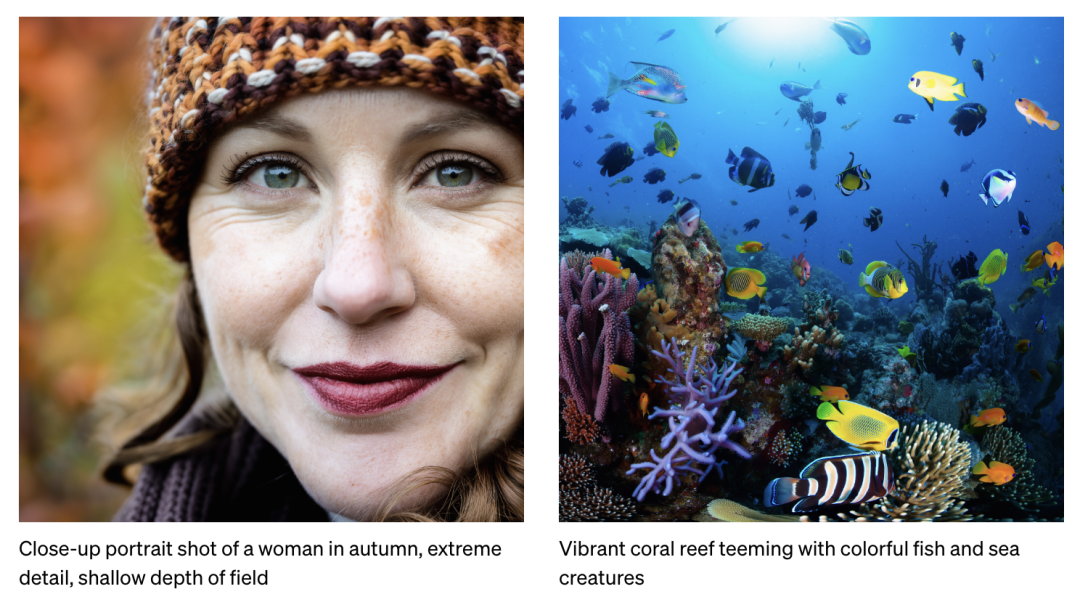Click the word 'creatures' in reef caption
Viewport: 1080px width, 597px height.
pyautogui.click(x=601, y=578)
